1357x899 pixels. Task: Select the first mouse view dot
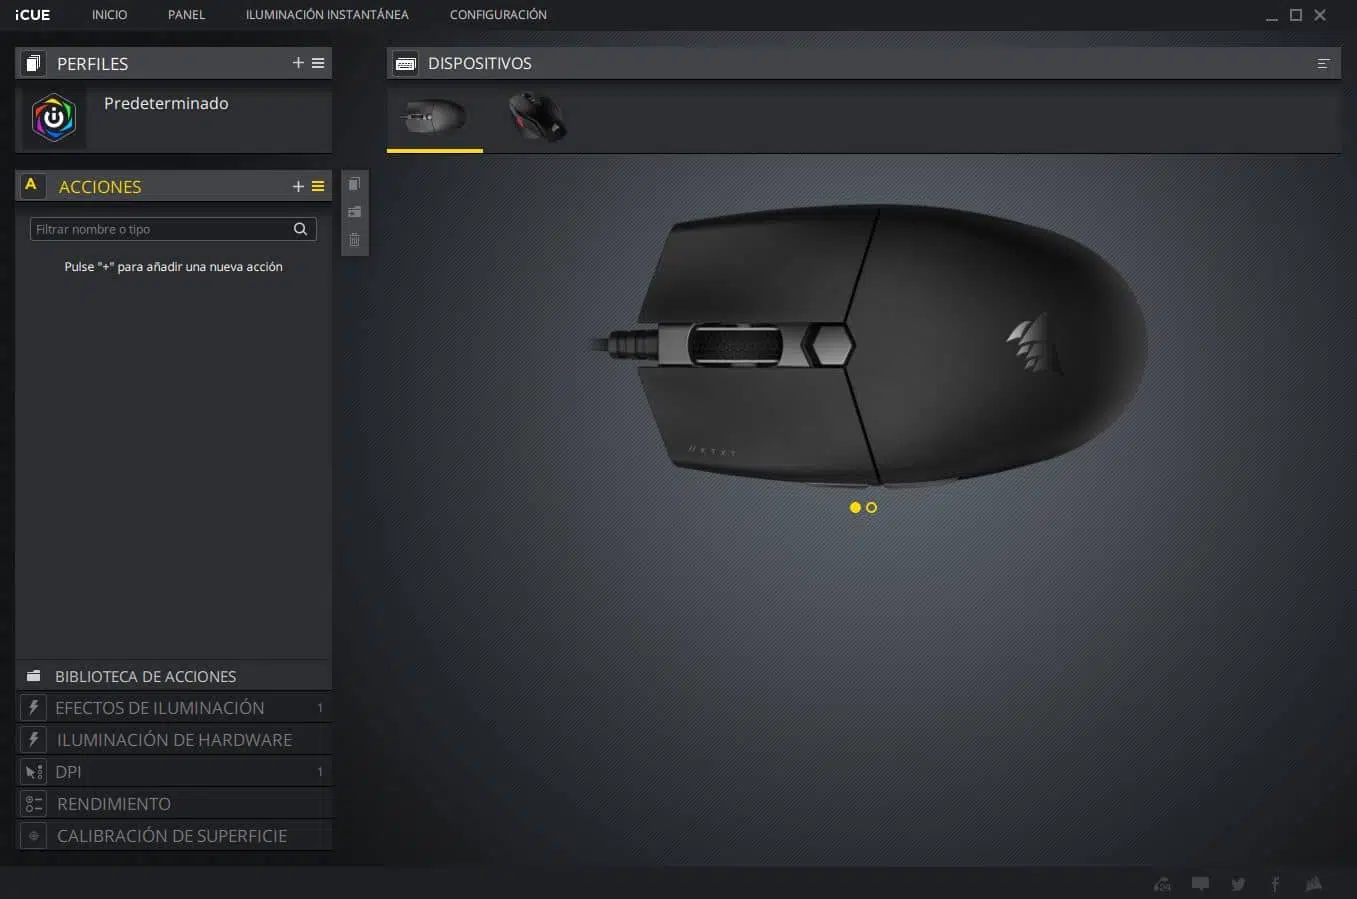855,508
